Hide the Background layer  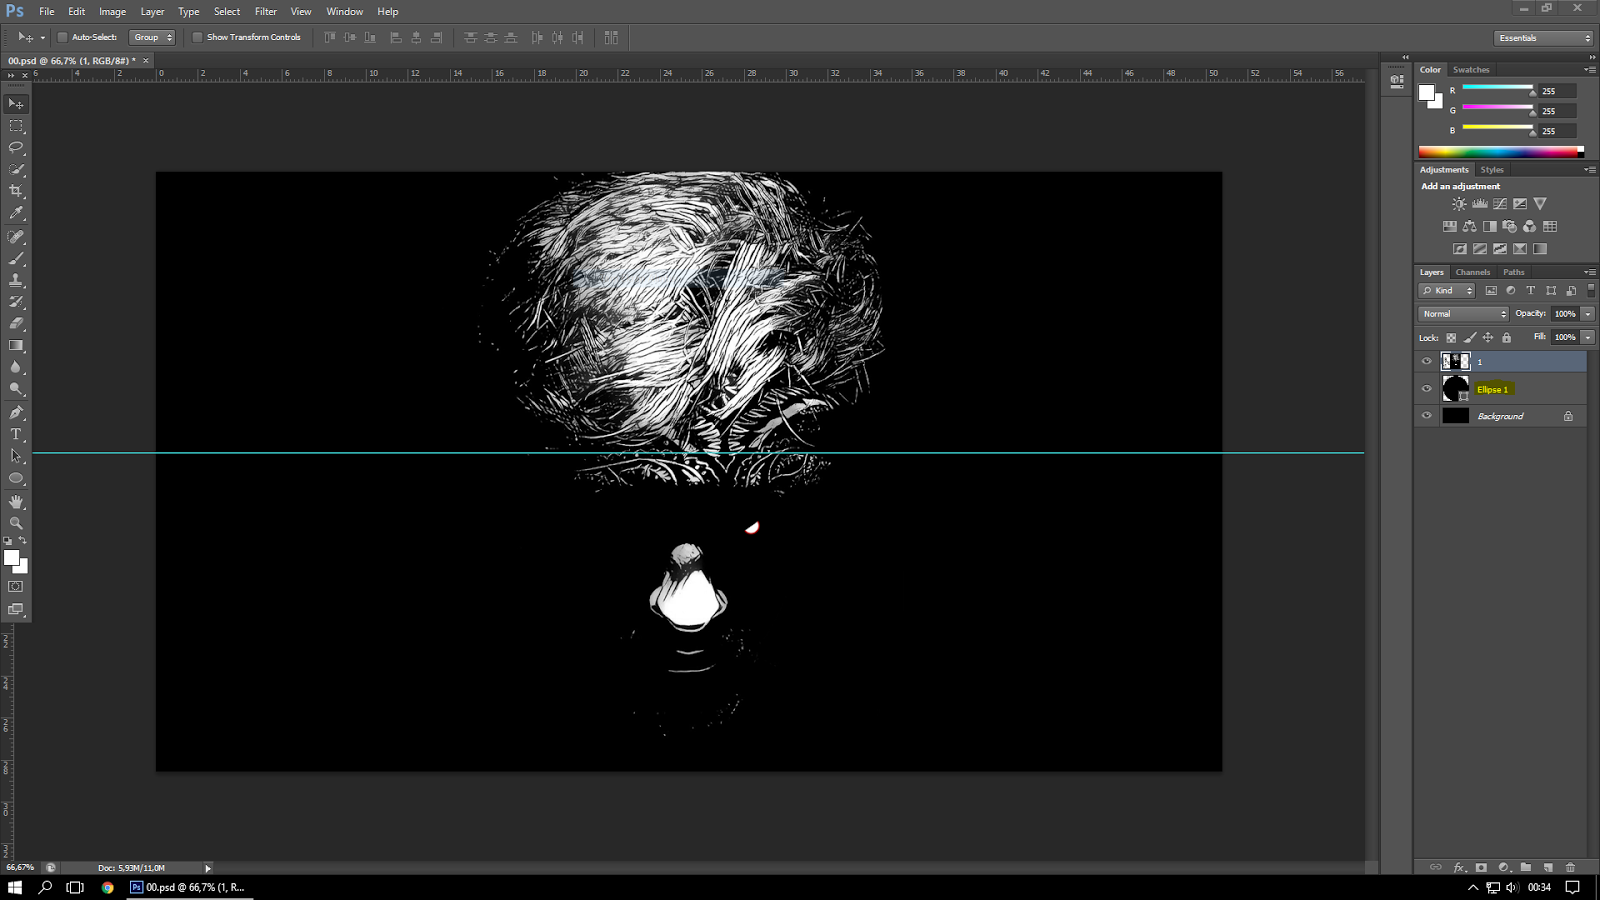[1427, 416]
